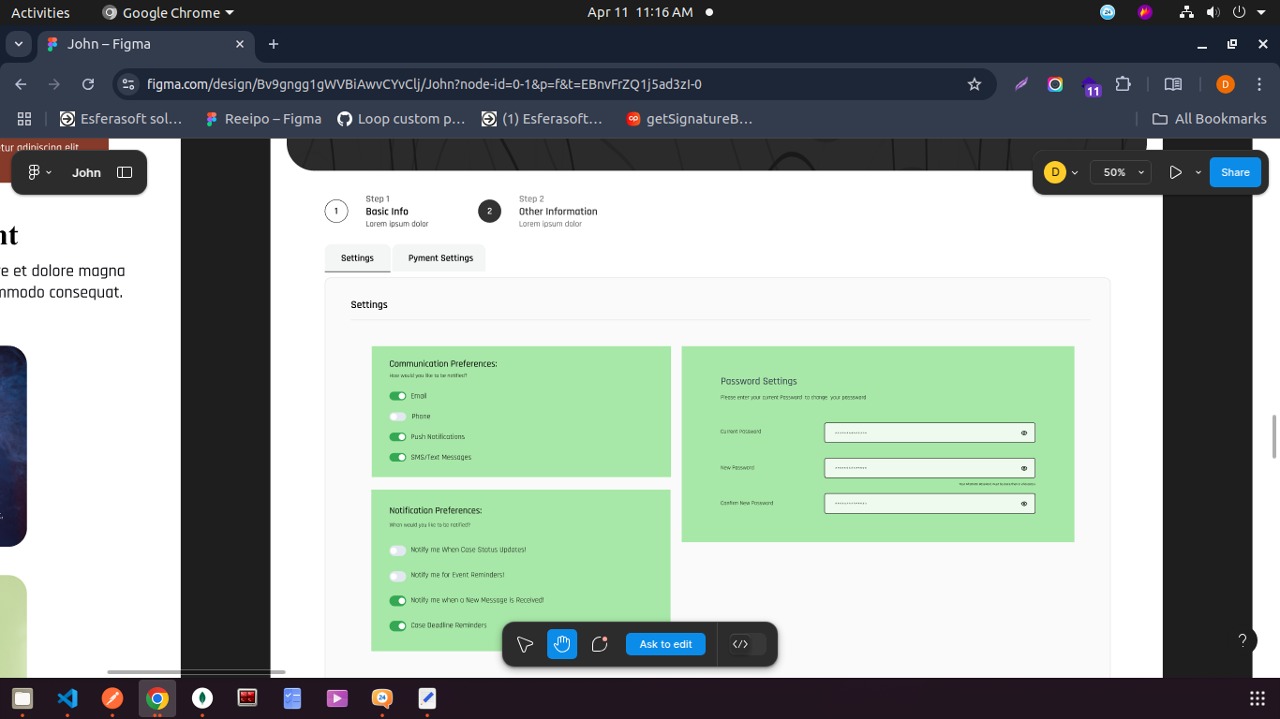Select the Comment bubble tool

tap(600, 644)
